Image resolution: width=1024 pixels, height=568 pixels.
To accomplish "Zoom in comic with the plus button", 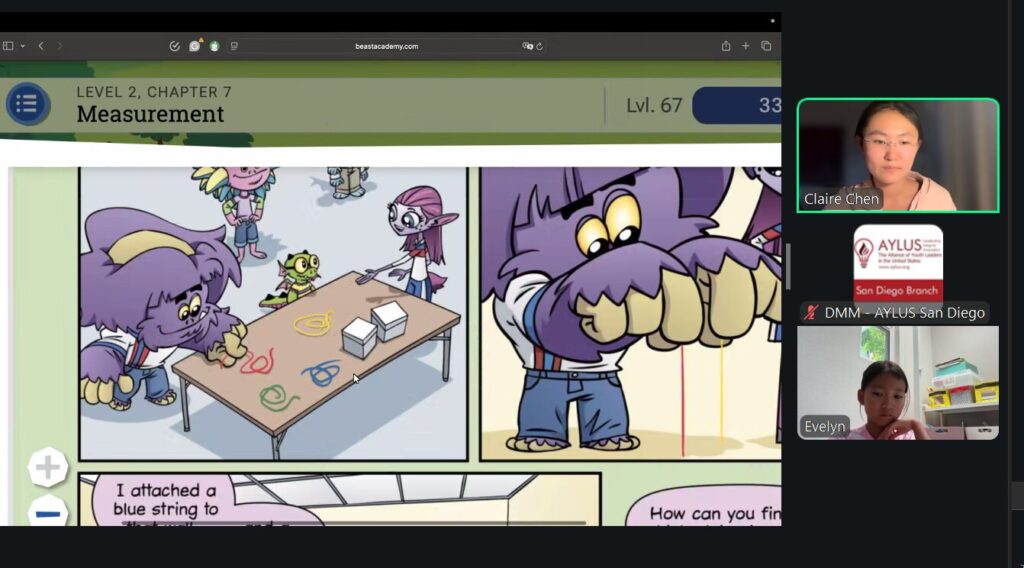I will pos(48,467).
